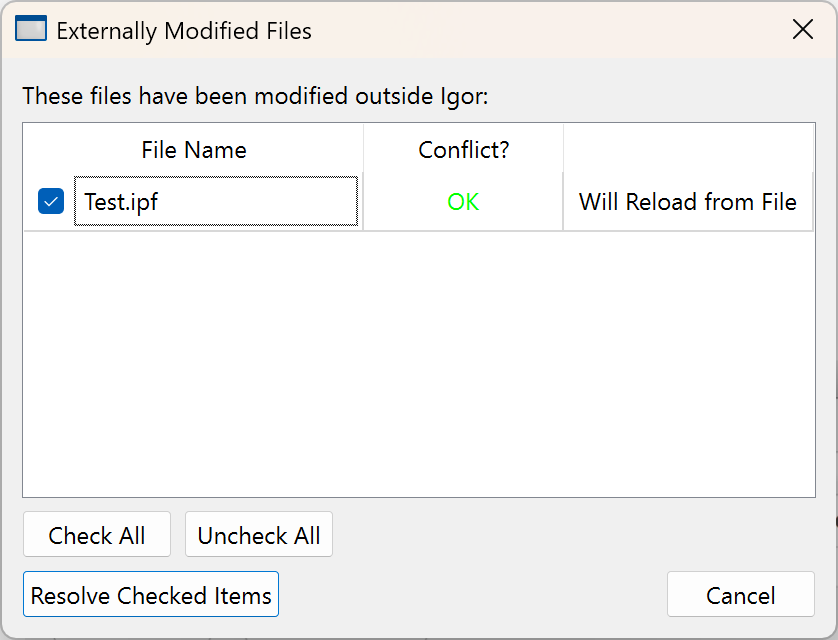Click the Will Reload from File cell
838x640 pixels.
tap(688, 202)
